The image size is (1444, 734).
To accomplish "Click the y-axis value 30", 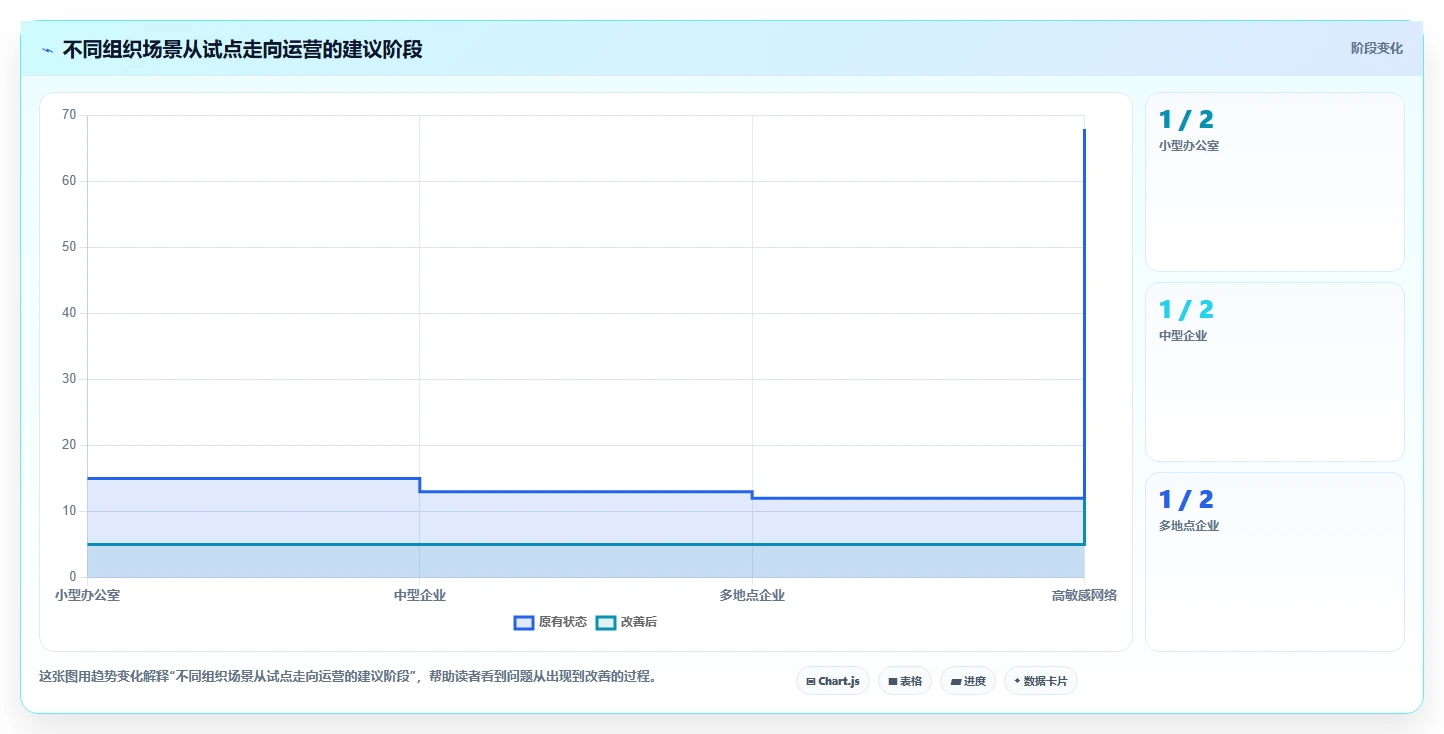I will coord(69,379).
